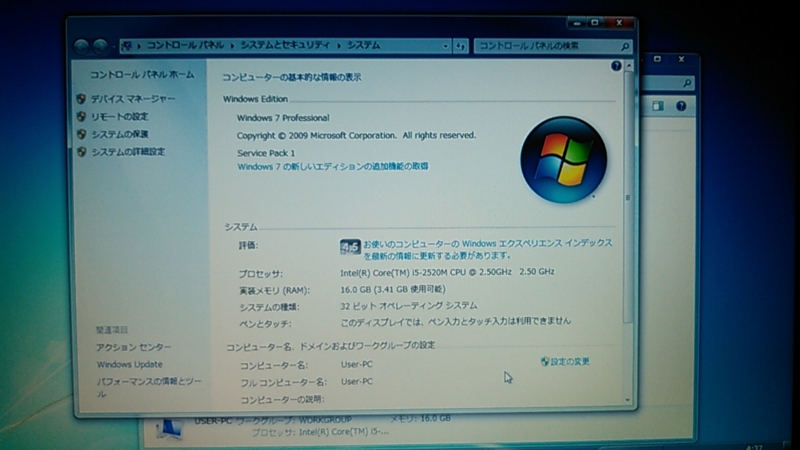Click the Service Pack 1 text

(266, 153)
